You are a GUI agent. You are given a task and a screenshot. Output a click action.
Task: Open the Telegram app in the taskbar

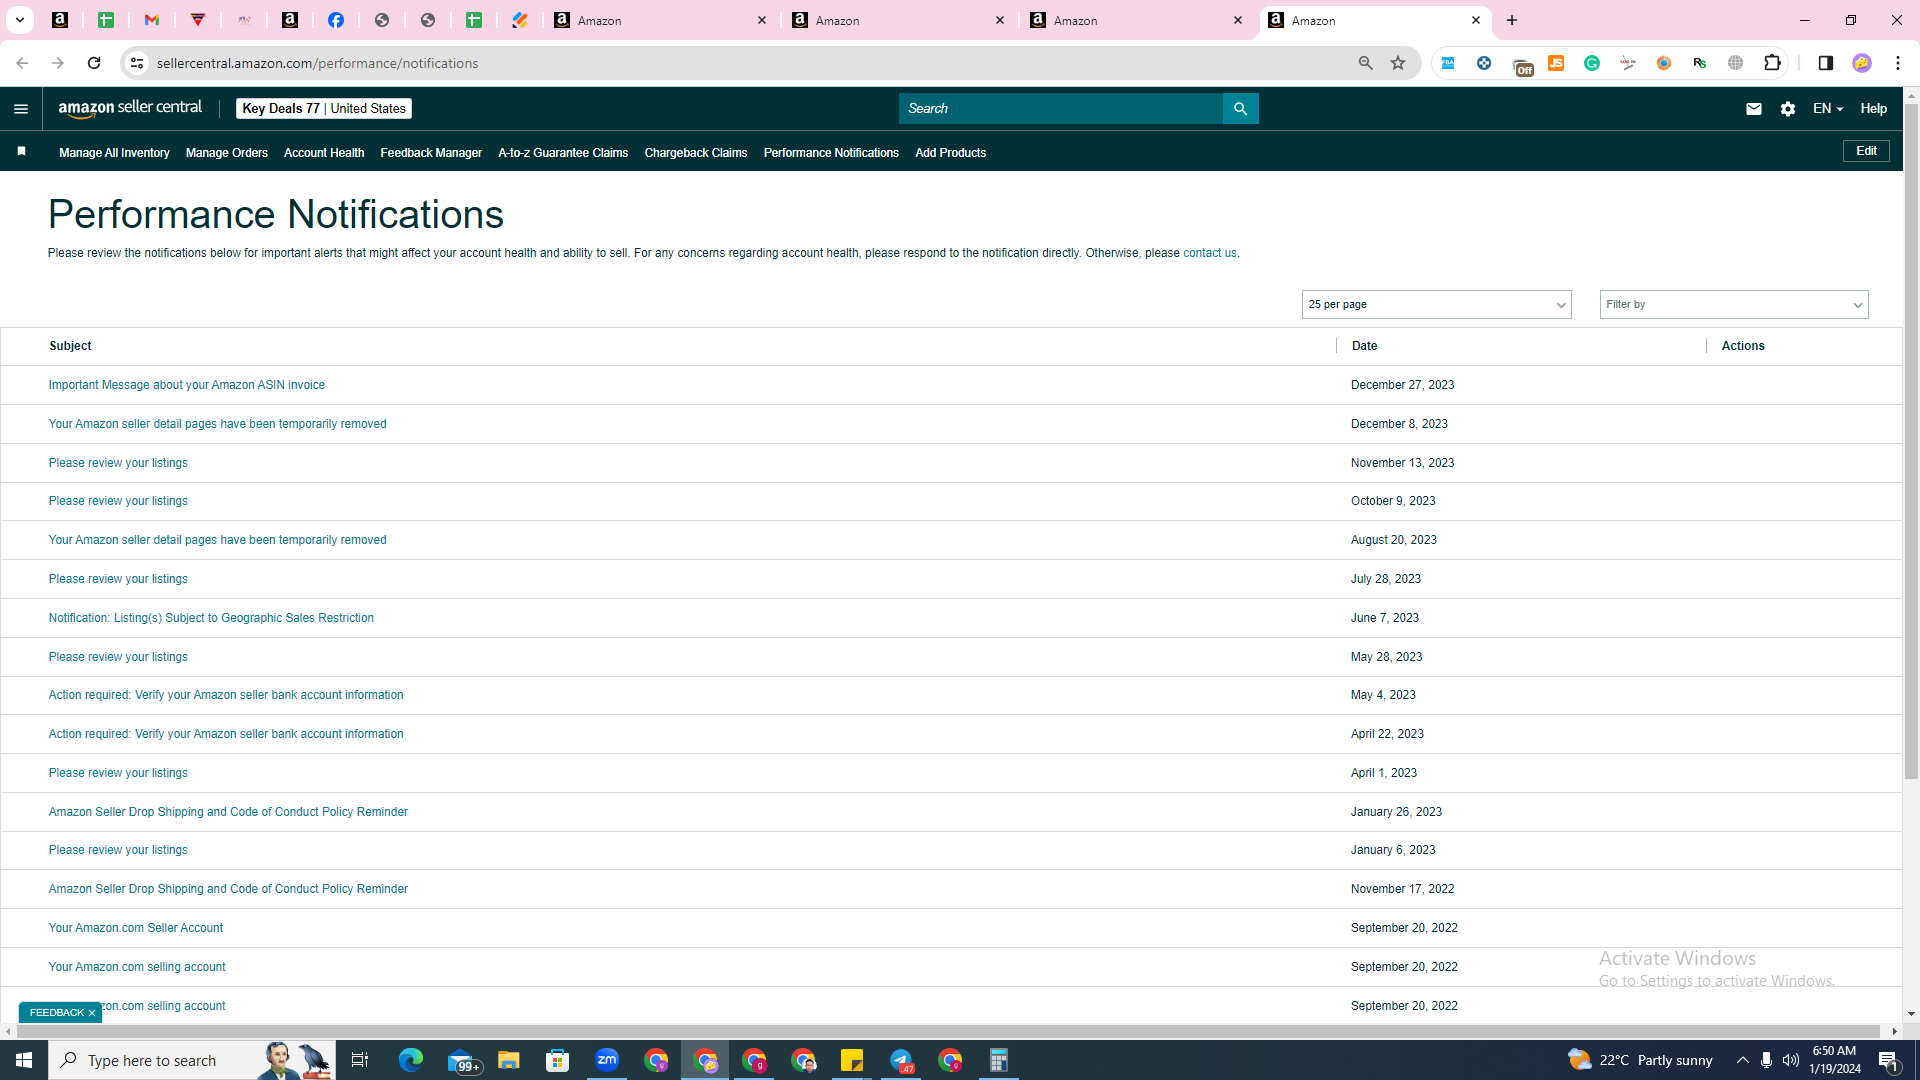(x=901, y=1060)
